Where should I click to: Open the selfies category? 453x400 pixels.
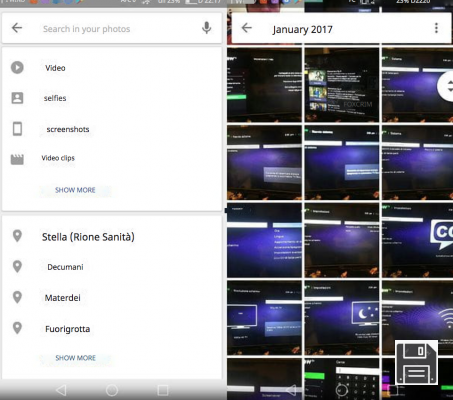pos(112,98)
